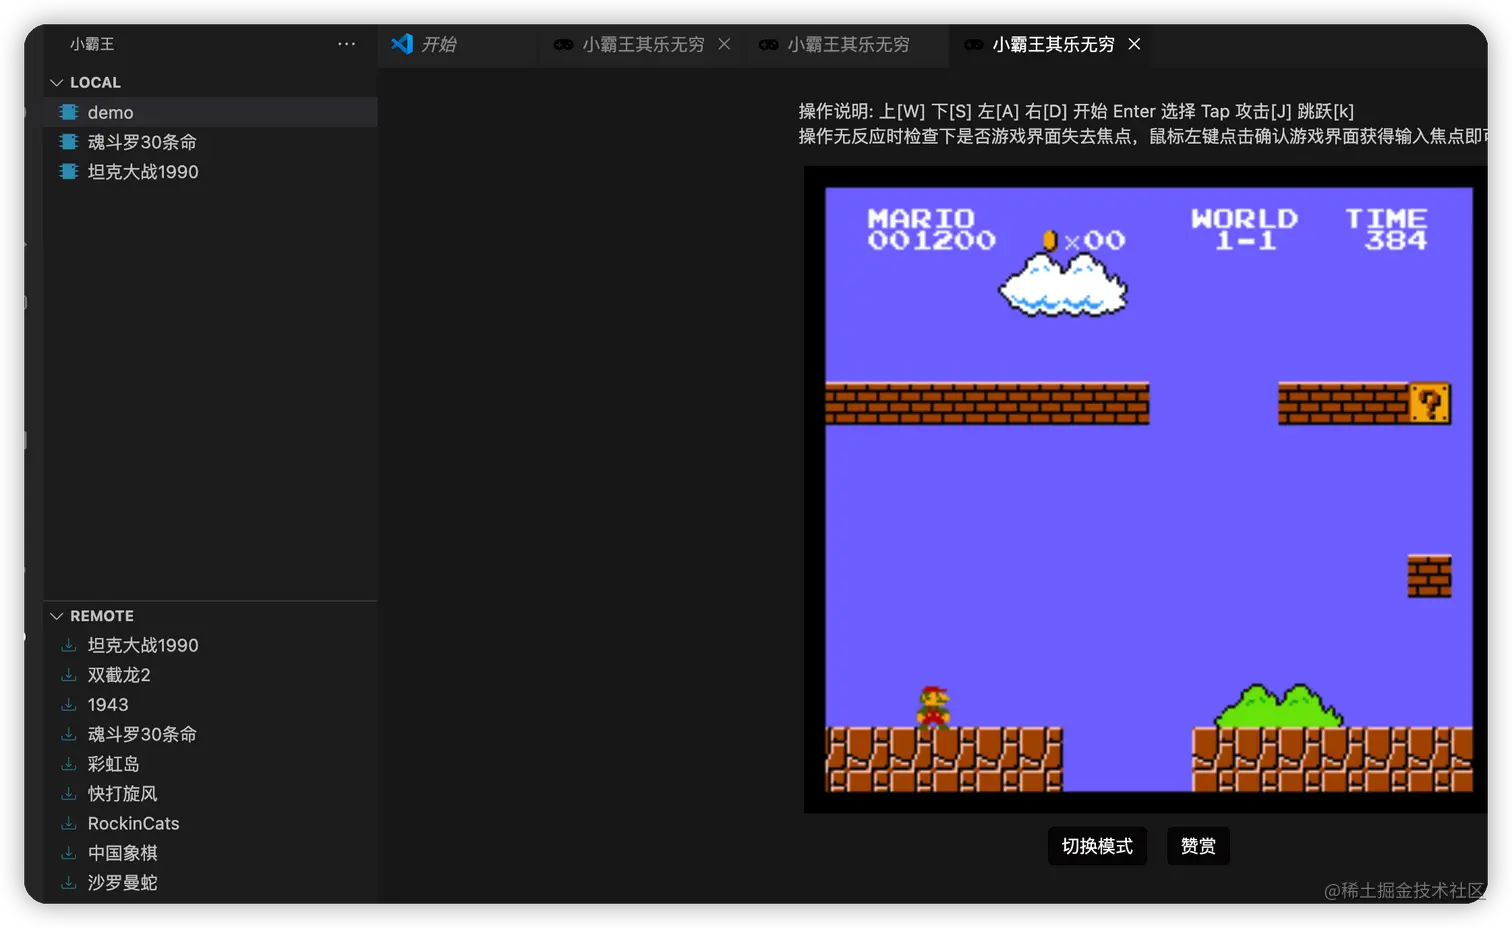Collapse the REMOTE section chevron
Image resolution: width=1512 pixels, height=928 pixels.
coord(57,616)
